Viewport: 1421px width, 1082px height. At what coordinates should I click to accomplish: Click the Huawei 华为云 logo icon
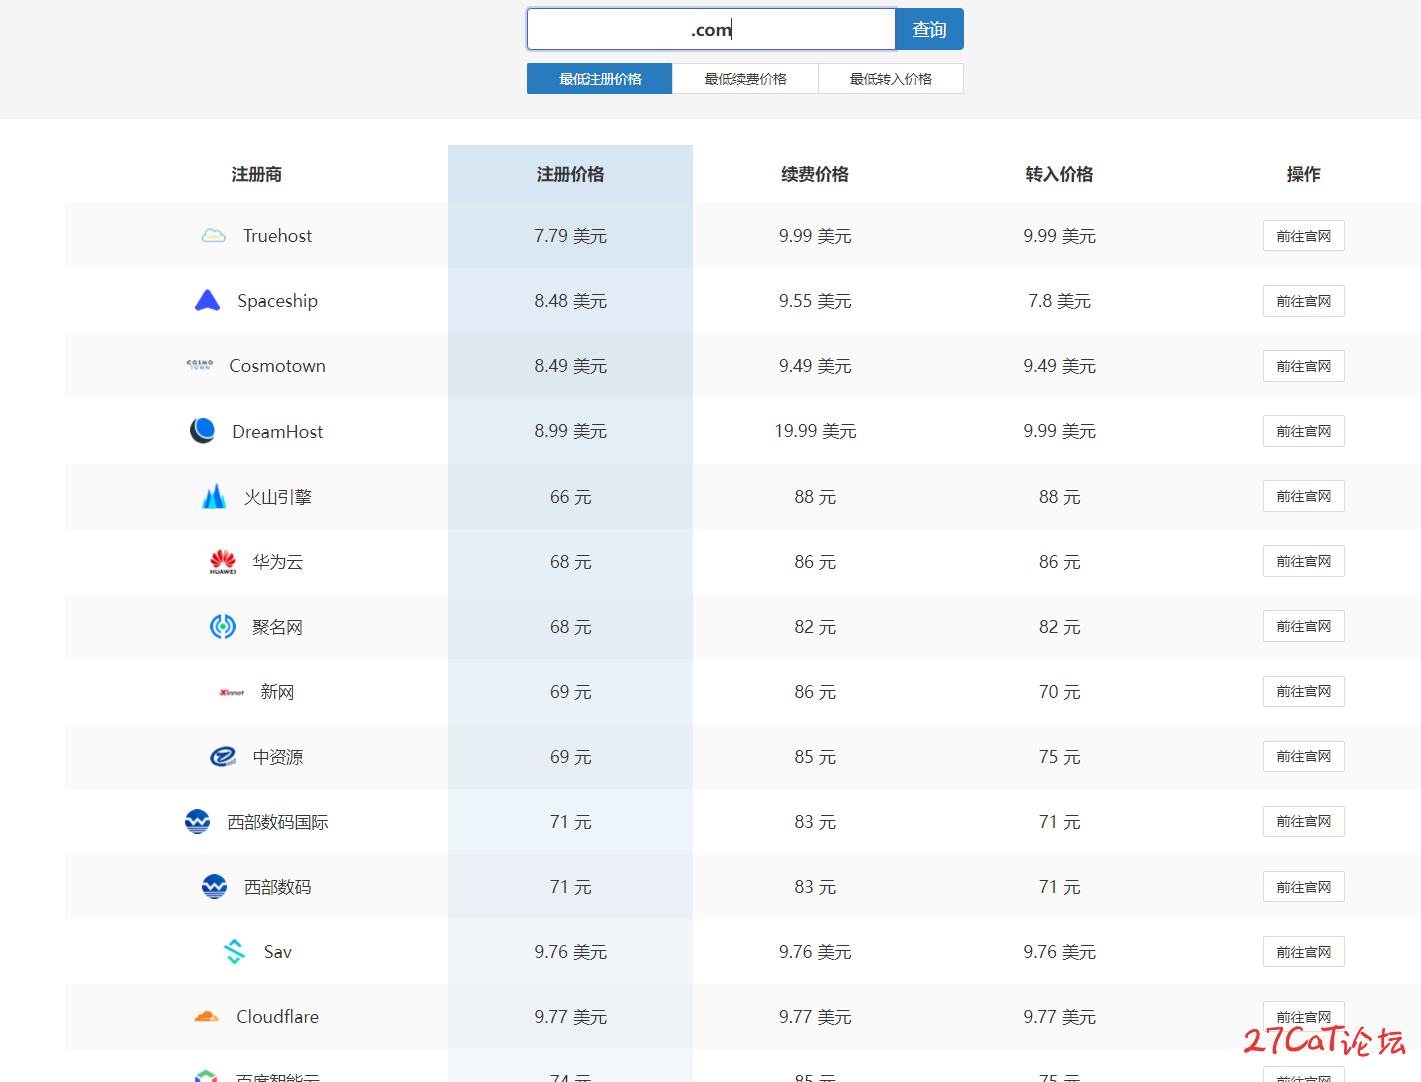pyautogui.click(x=223, y=562)
